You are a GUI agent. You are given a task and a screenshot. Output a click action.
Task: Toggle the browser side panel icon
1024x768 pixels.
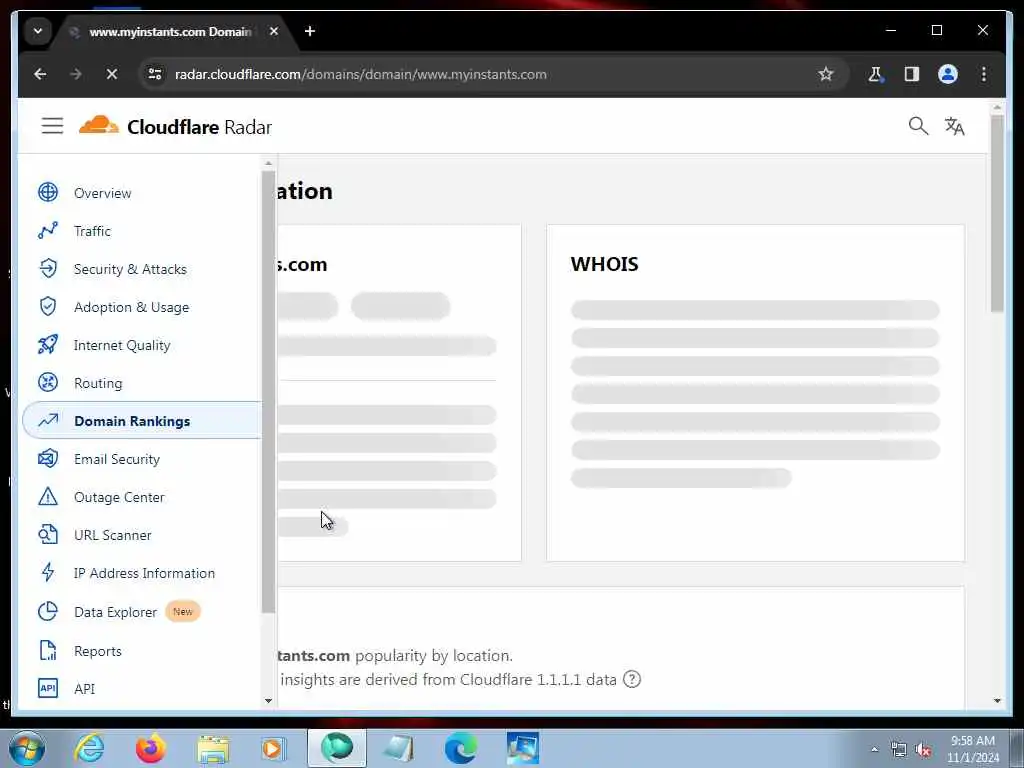pyautogui.click(x=912, y=74)
